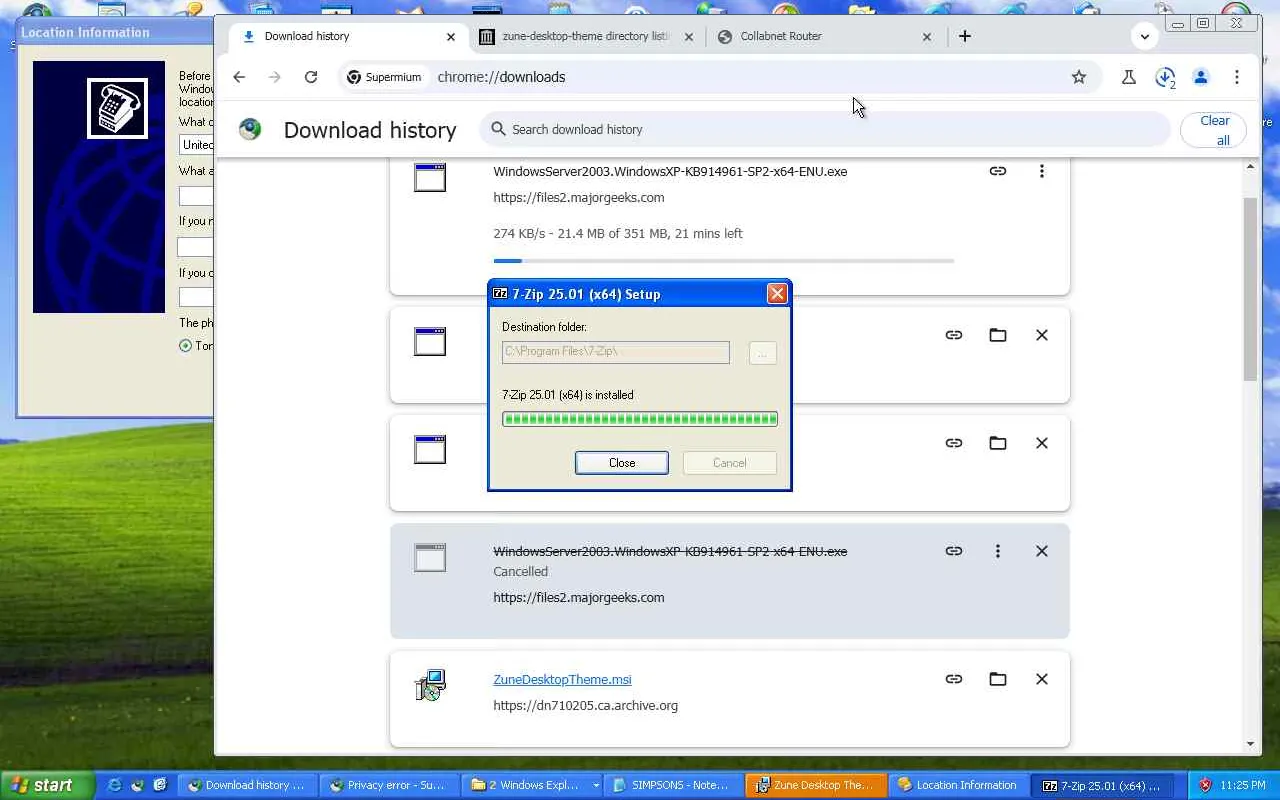Close the Download history tab
The image size is (1280, 800).
(451, 36)
